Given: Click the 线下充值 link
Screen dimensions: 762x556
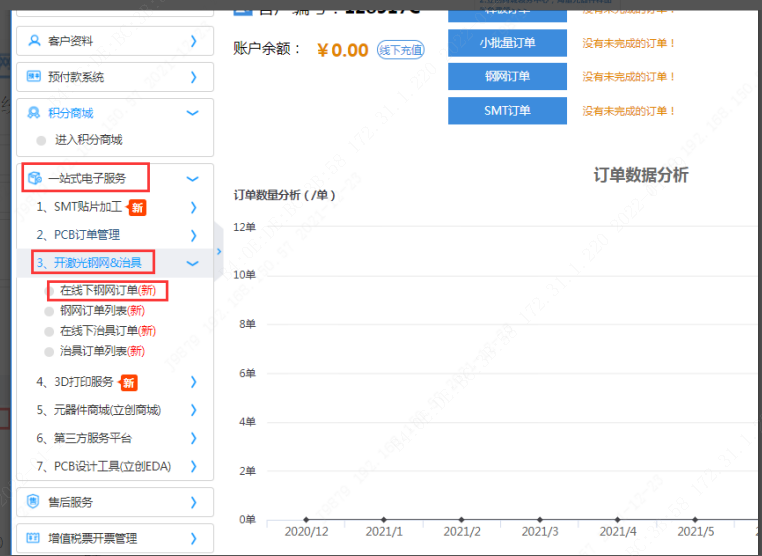Looking at the screenshot, I should (400, 50).
